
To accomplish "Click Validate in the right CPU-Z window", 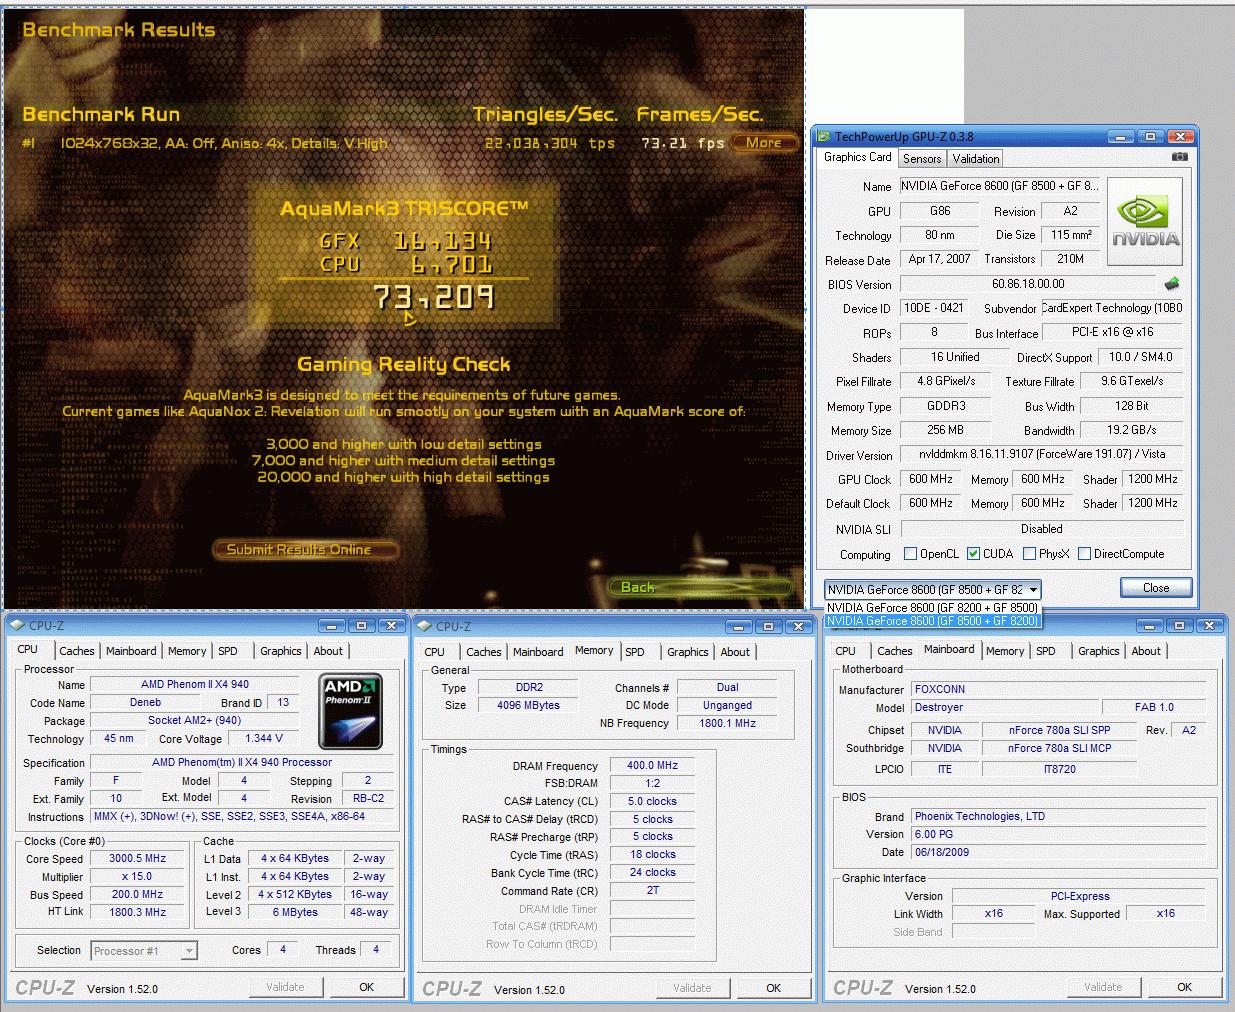I will tap(1103, 987).
